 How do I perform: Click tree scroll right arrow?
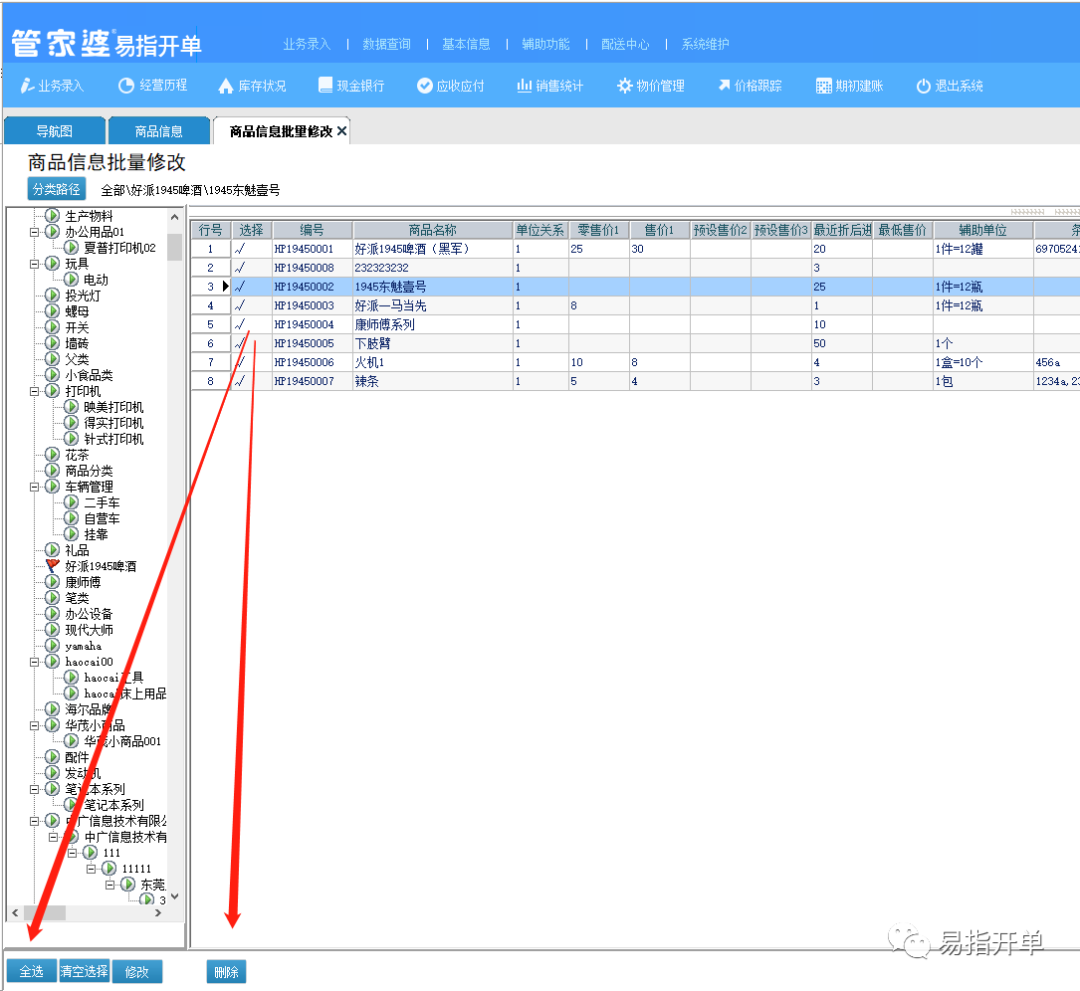click(x=158, y=912)
